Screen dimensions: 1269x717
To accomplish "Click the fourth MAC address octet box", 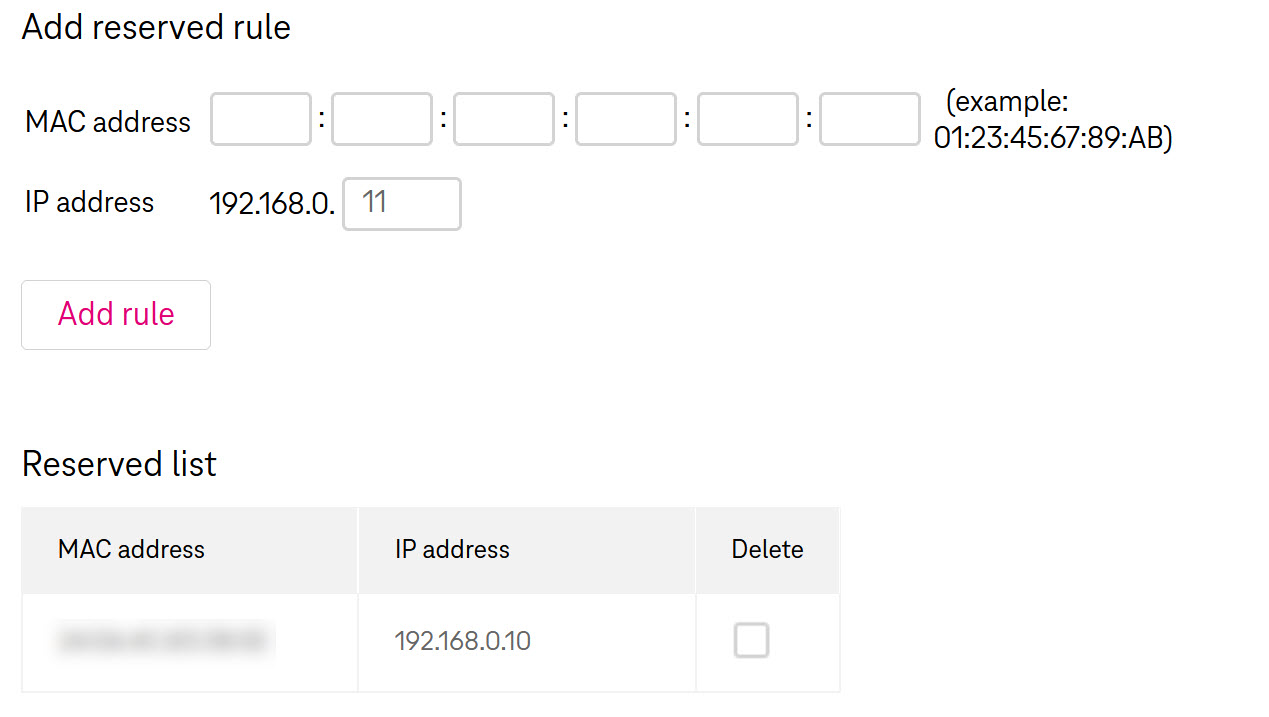I will pyautogui.click(x=626, y=120).
